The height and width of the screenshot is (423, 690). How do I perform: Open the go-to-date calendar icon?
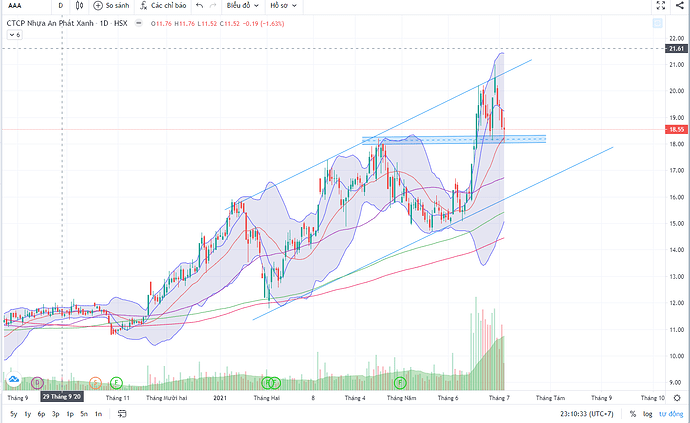coord(122,414)
